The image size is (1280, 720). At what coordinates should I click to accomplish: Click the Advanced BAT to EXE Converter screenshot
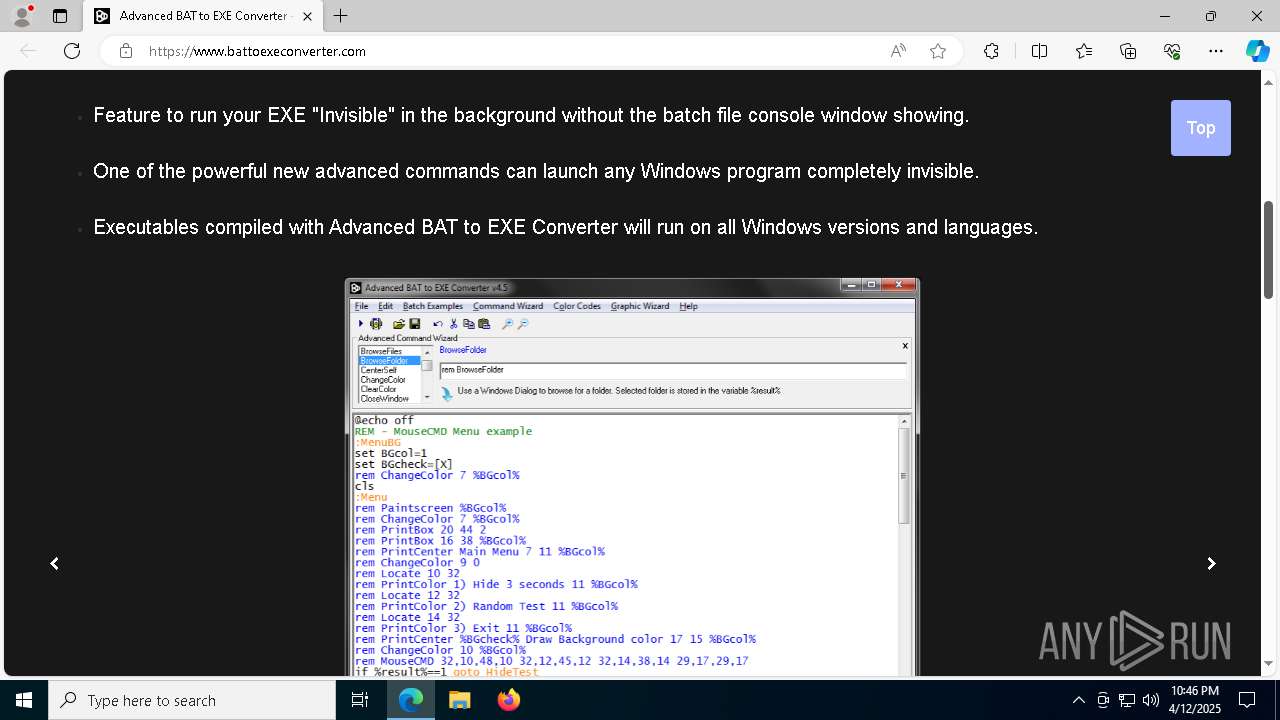click(x=632, y=477)
